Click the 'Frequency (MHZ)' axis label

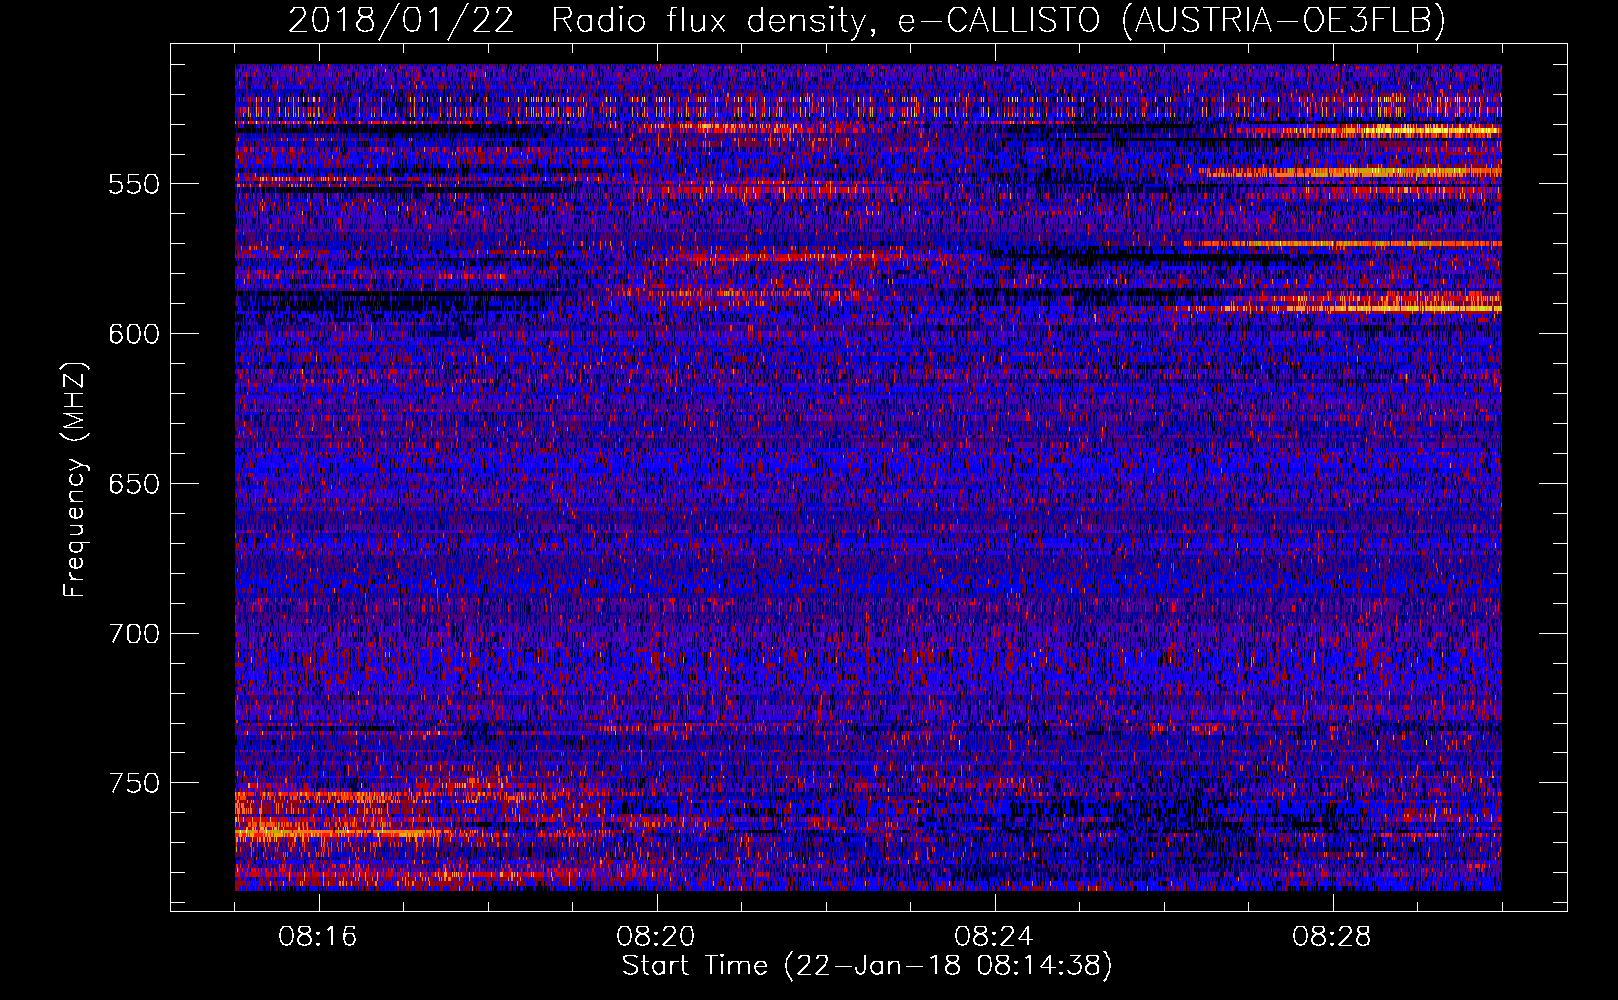(x=75, y=479)
